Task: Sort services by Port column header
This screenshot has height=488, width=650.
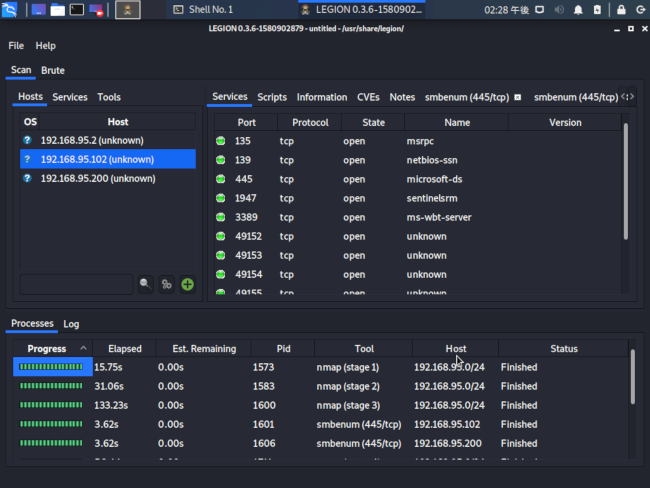Action: coord(247,122)
